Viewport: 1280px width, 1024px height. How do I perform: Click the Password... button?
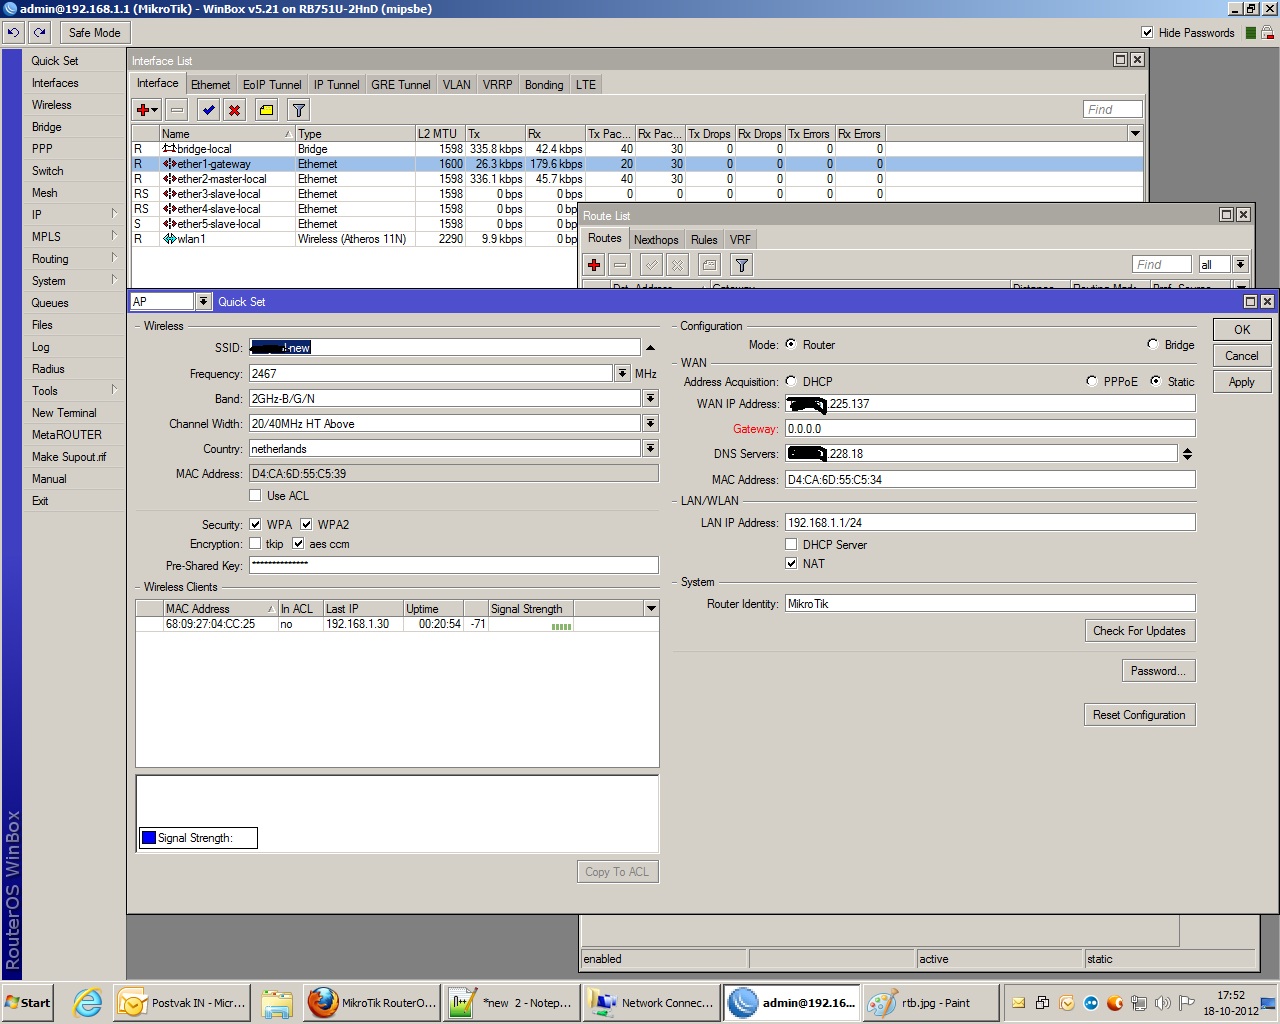(x=1158, y=671)
